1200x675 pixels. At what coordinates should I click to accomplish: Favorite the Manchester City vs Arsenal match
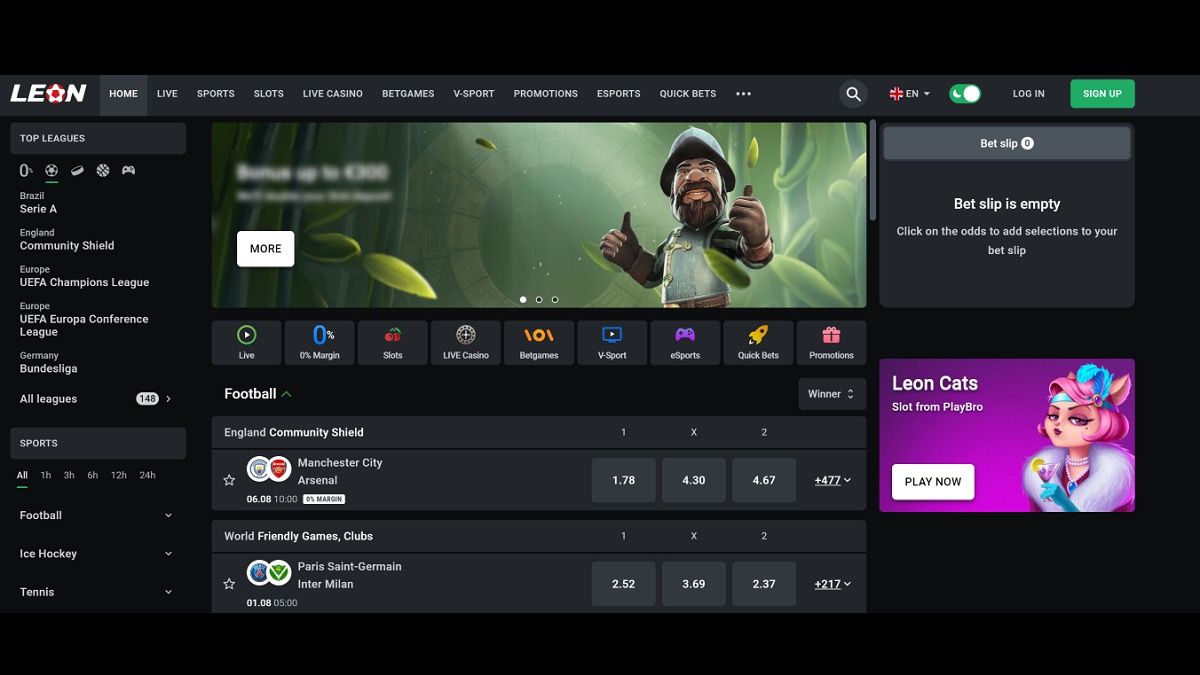click(x=229, y=480)
